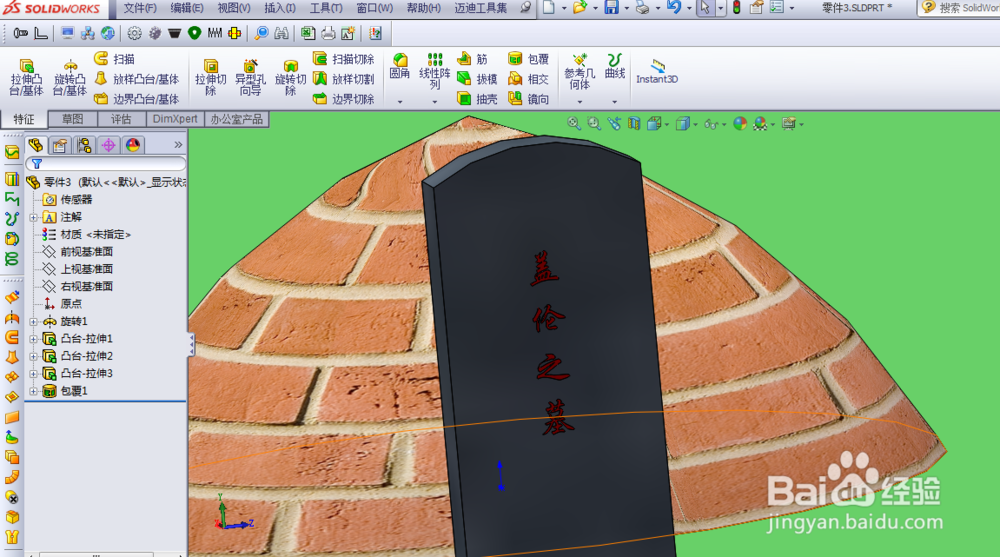Click the 旋转切除 revolved cut tool
This screenshot has width=1000, height=557.
tap(290, 77)
